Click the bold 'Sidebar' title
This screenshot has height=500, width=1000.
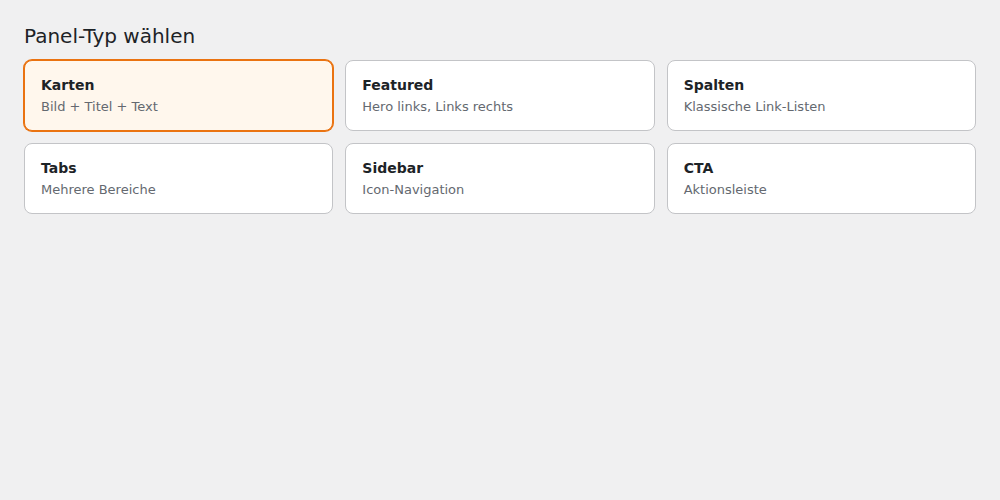(393, 168)
